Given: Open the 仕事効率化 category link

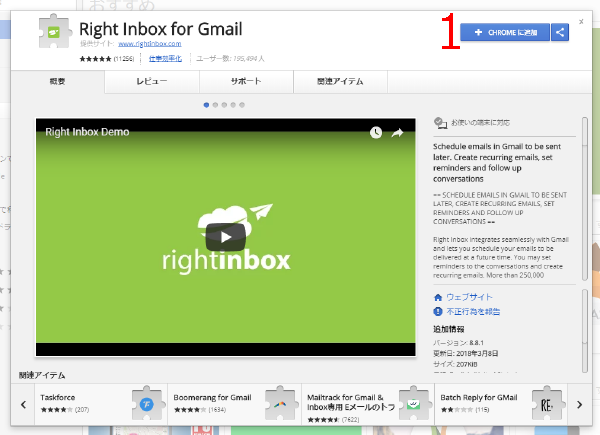Looking at the screenshot, I should (x=165, y=59).
